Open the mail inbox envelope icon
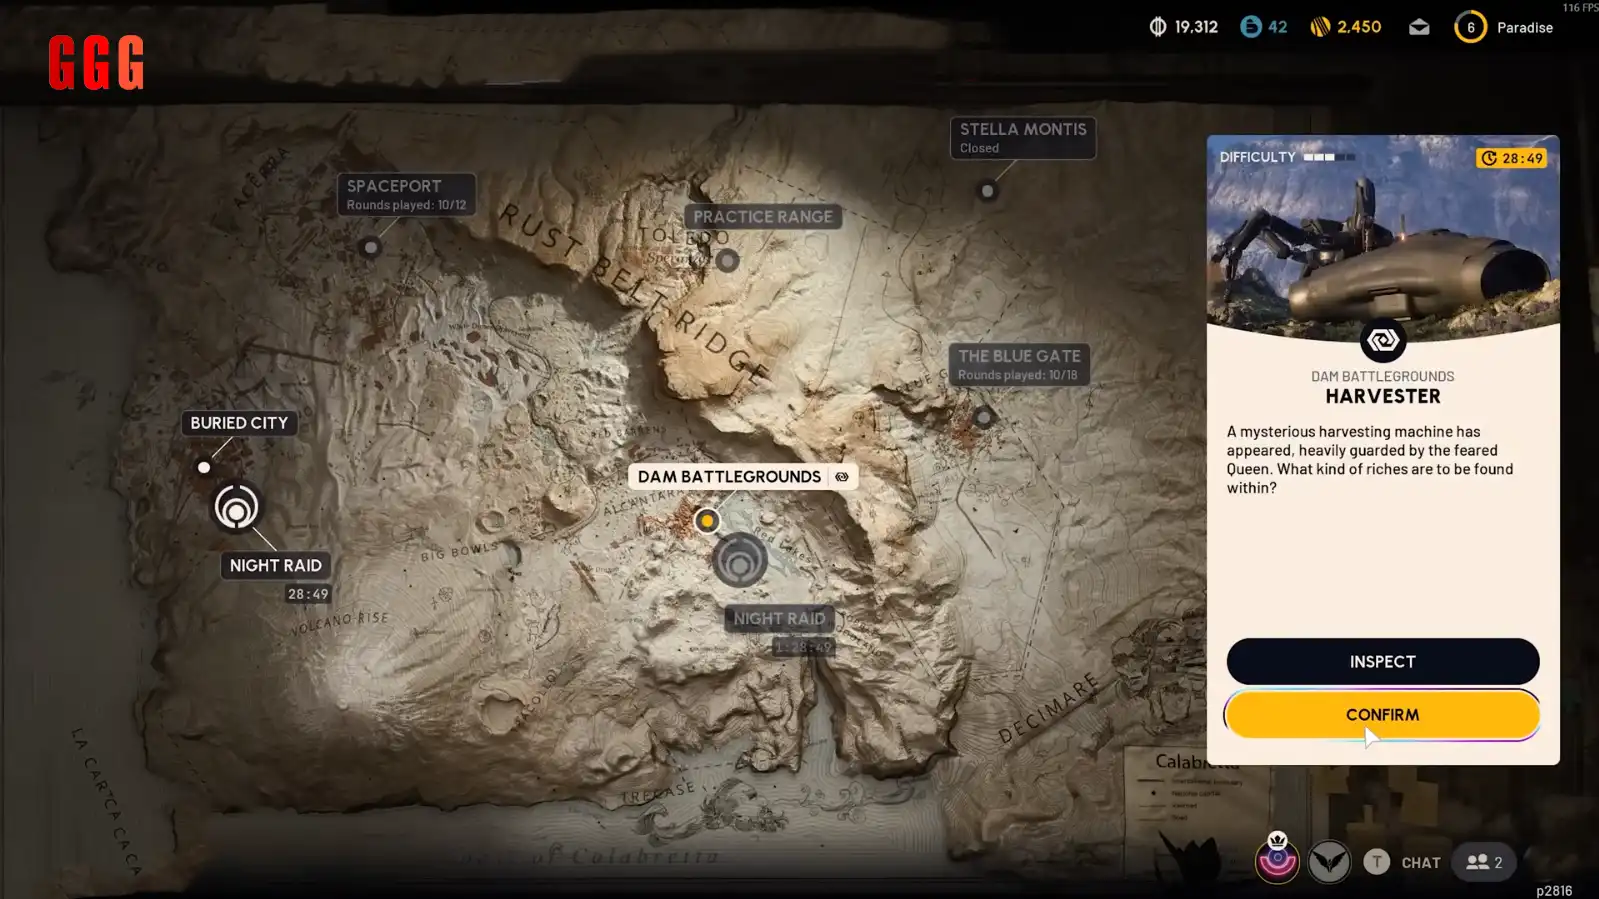The height and width of the screenshot is (899, 1599). pos(1419,28)
